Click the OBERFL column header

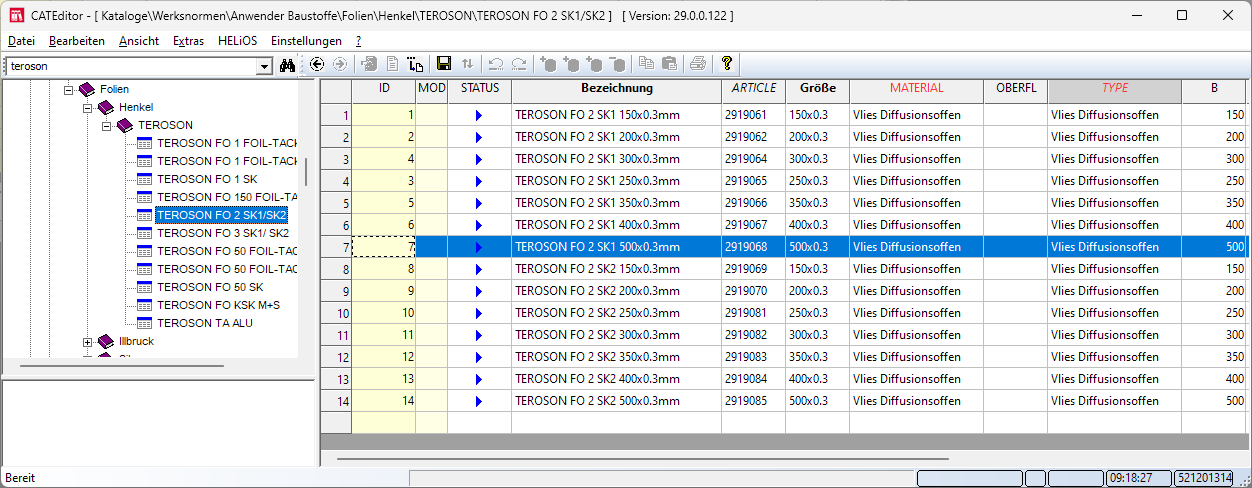click(1015, 89)
